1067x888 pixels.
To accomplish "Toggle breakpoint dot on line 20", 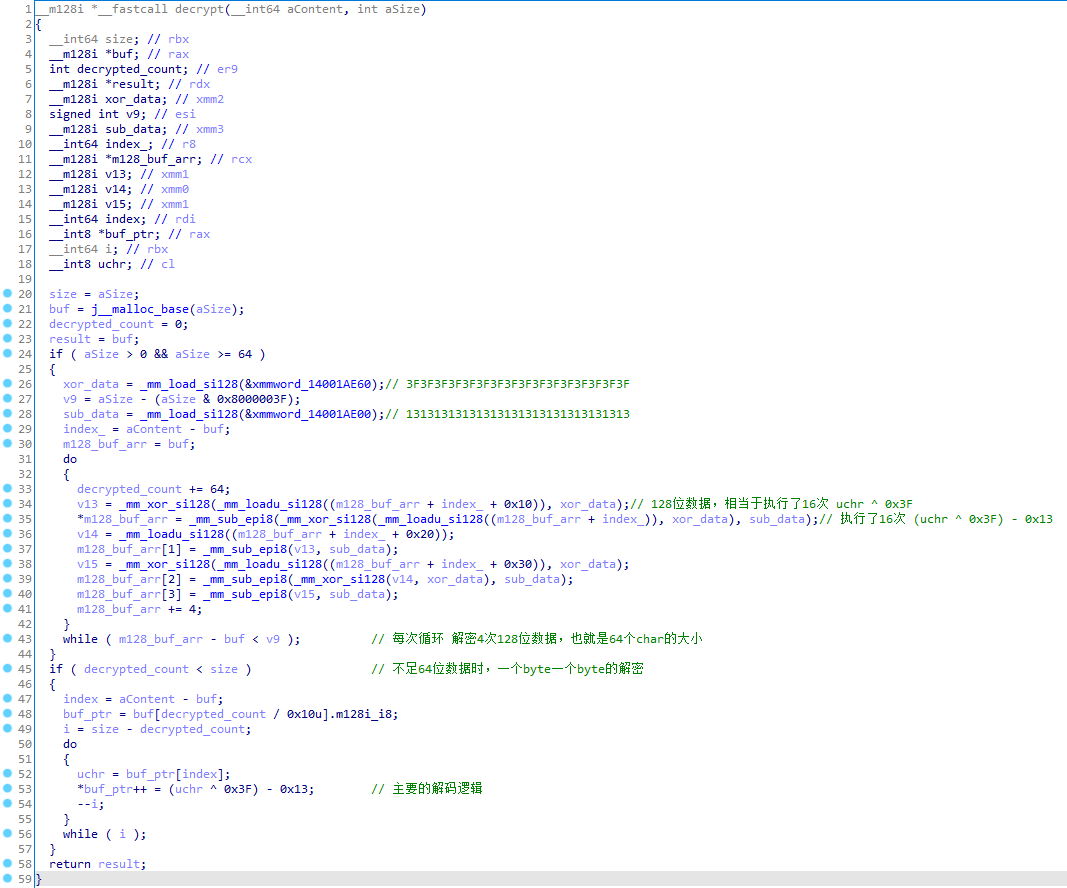I will [7, 293].
